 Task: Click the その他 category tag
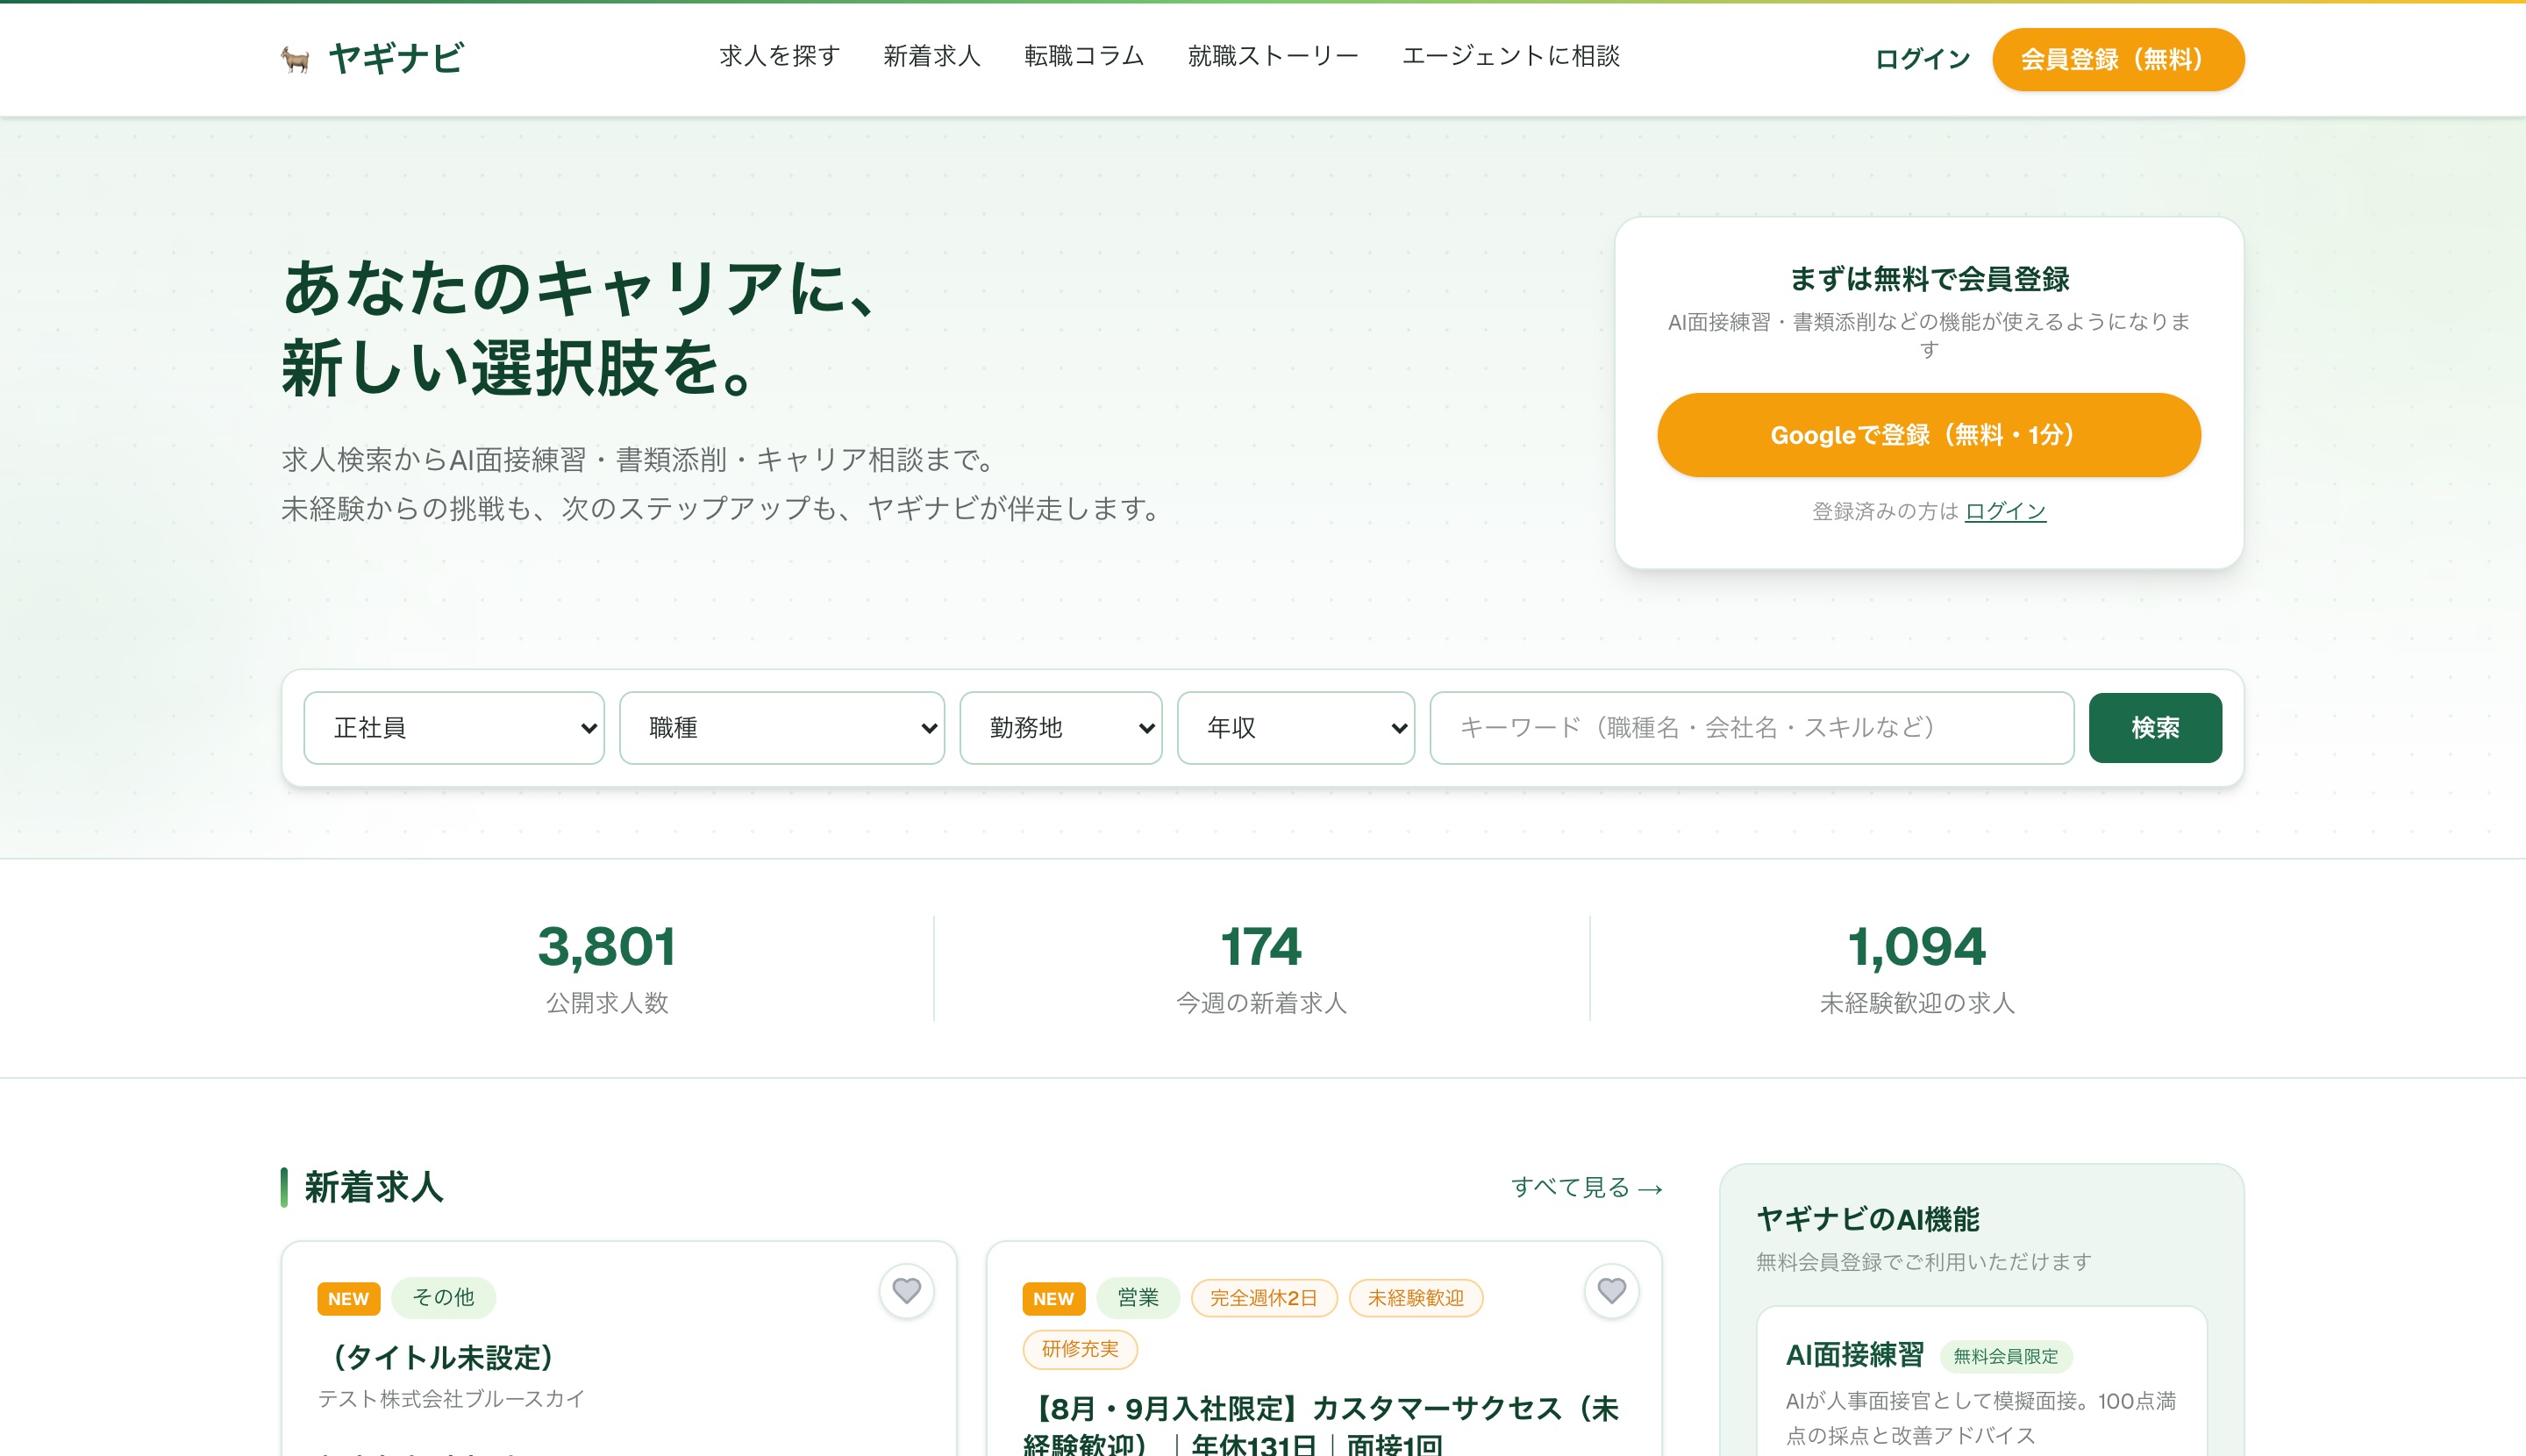pyautogui.click(x=443, y=1297)
